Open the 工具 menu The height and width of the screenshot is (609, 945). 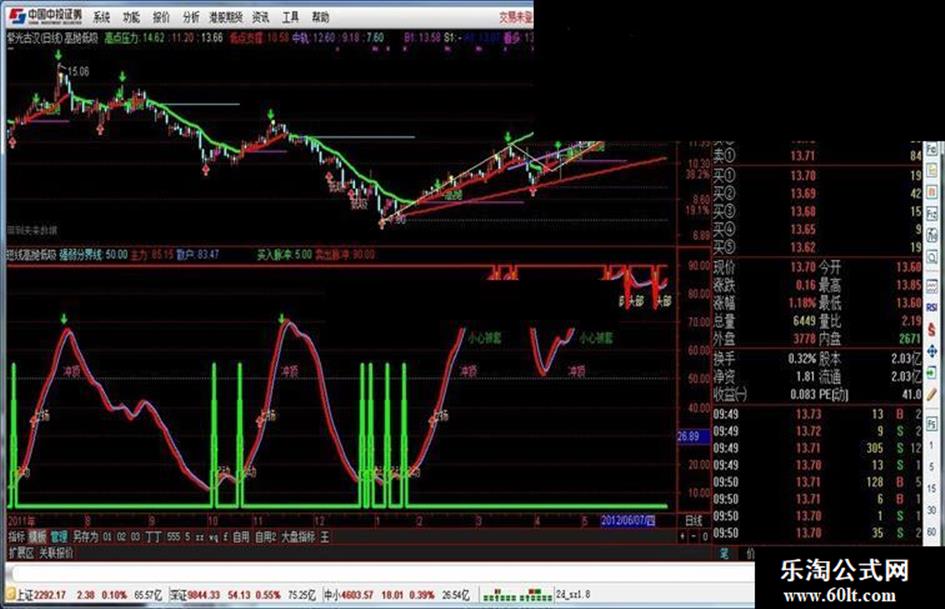290,17
